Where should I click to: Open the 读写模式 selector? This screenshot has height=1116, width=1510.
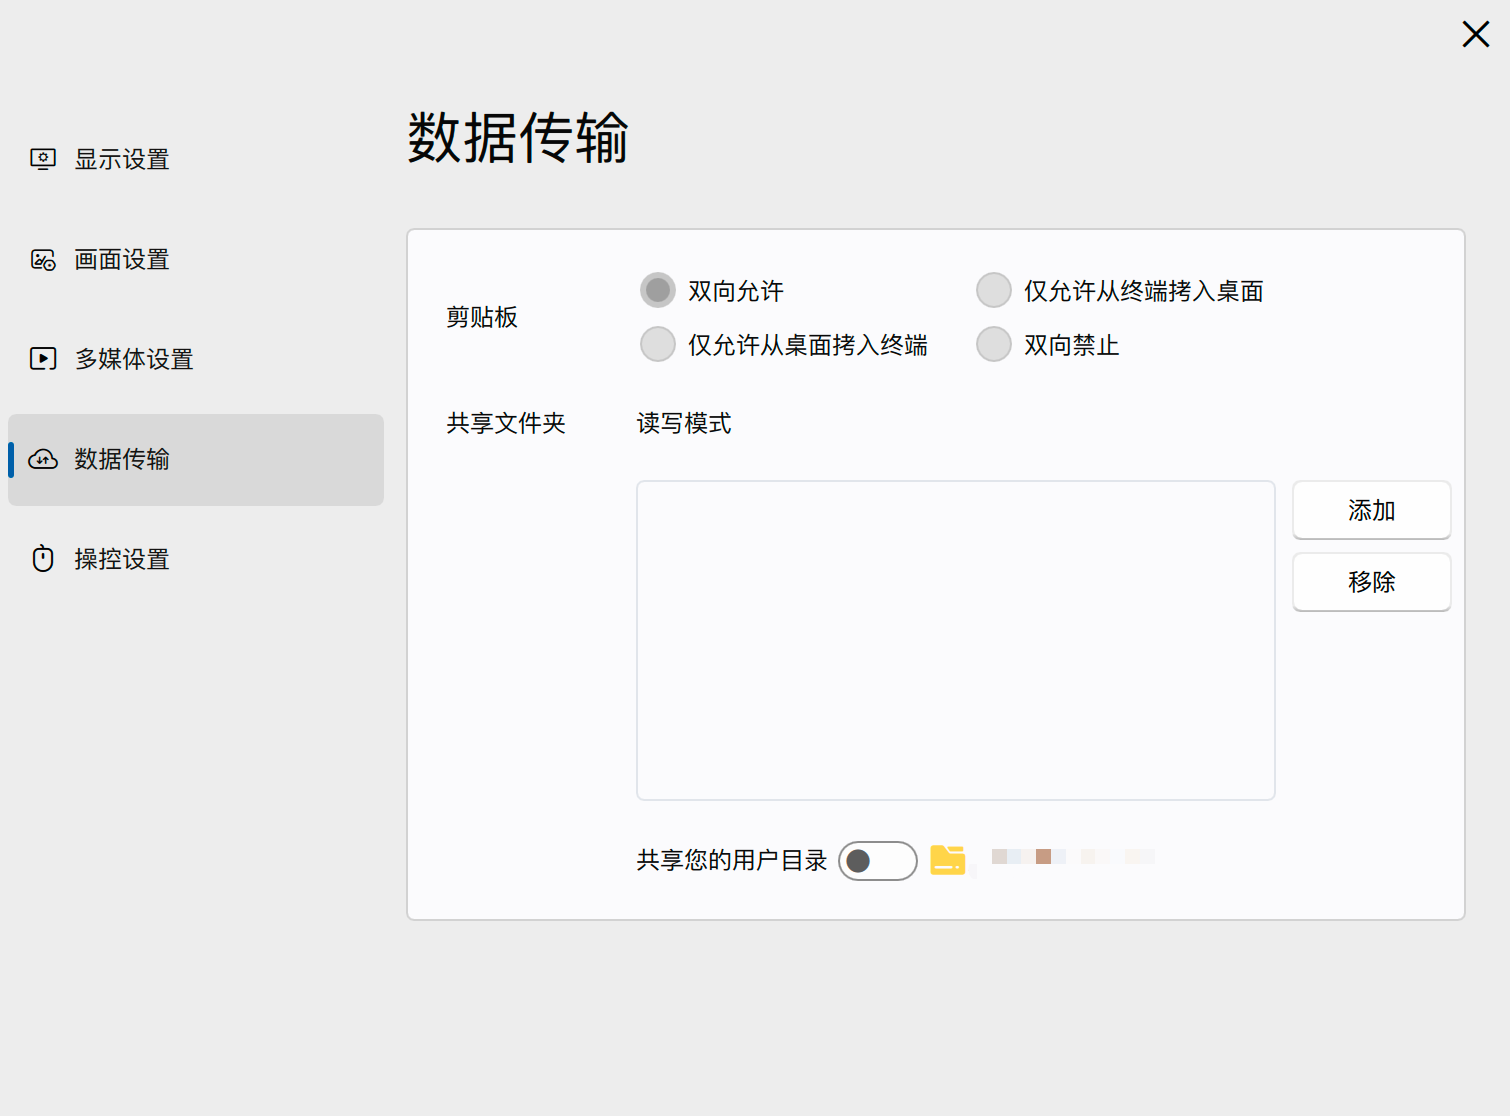pyautogui.click(x=684, y=423)
